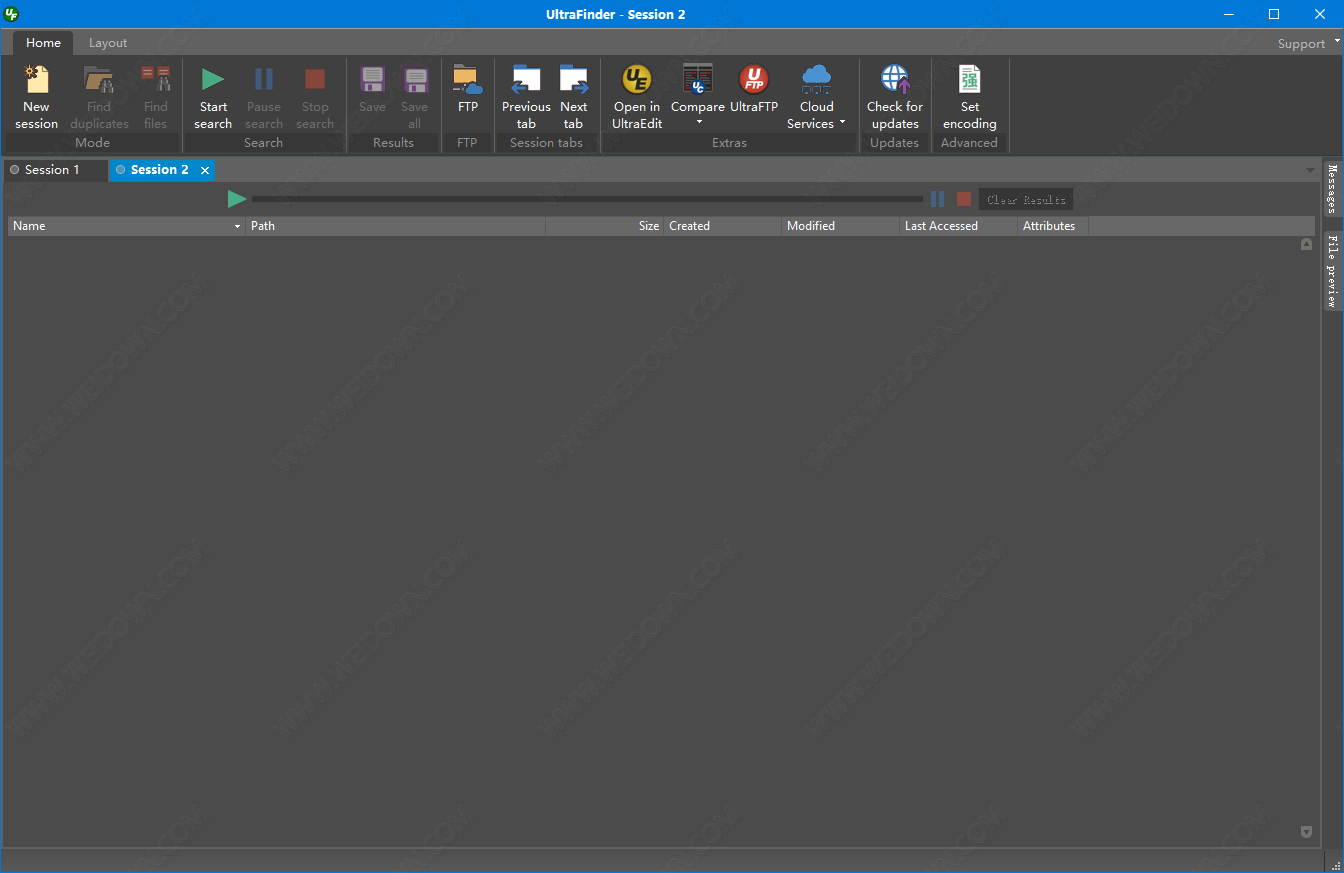This screenshot has height=873, width=1344.
Task: Sort by the Path column
Action: 396,226
